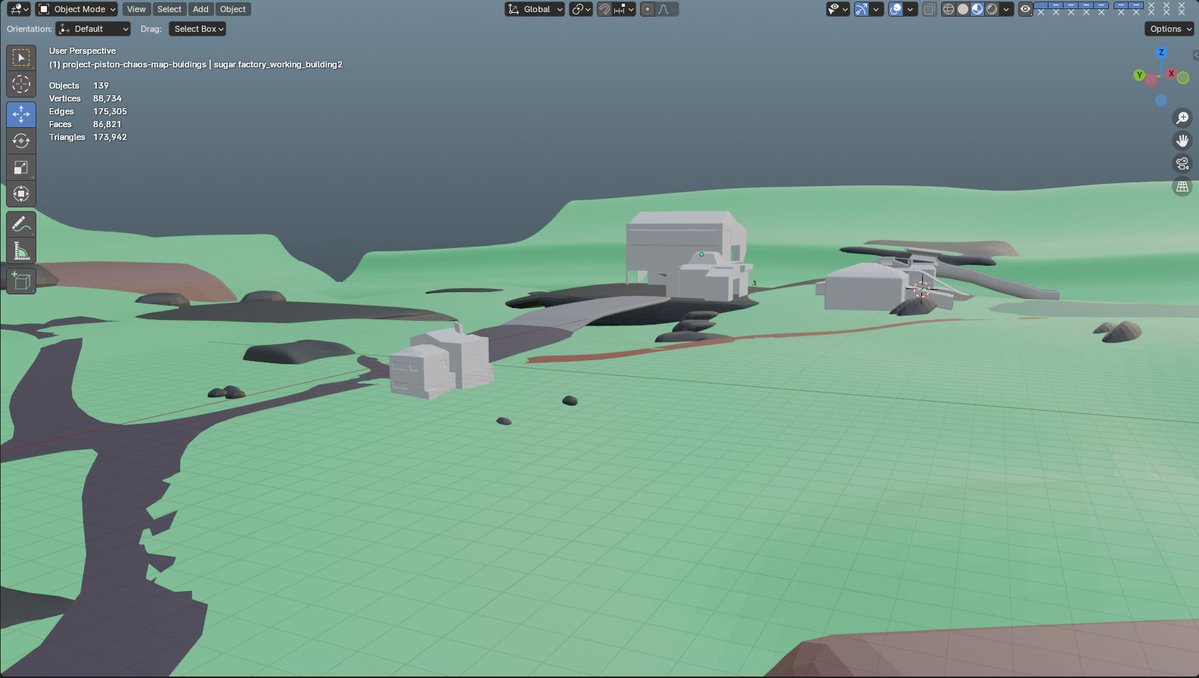1199x678 pixels.
Task: Toggle snapping with the magnet icon
Action: coord(603,8)
